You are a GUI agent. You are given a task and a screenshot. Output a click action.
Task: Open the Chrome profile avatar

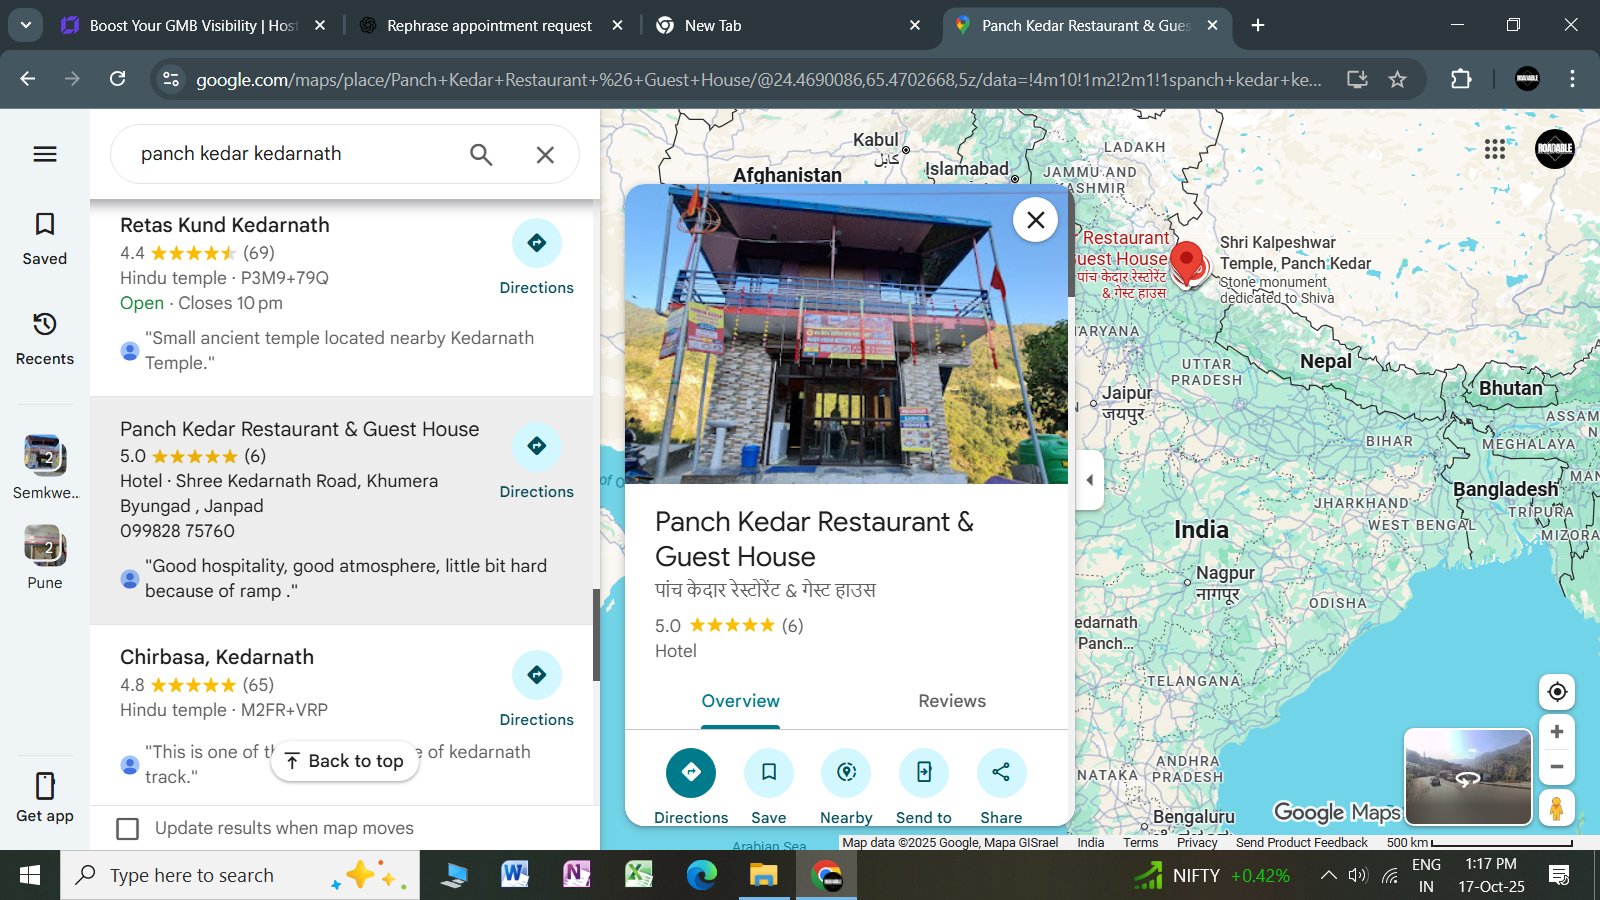(1527, 79)
